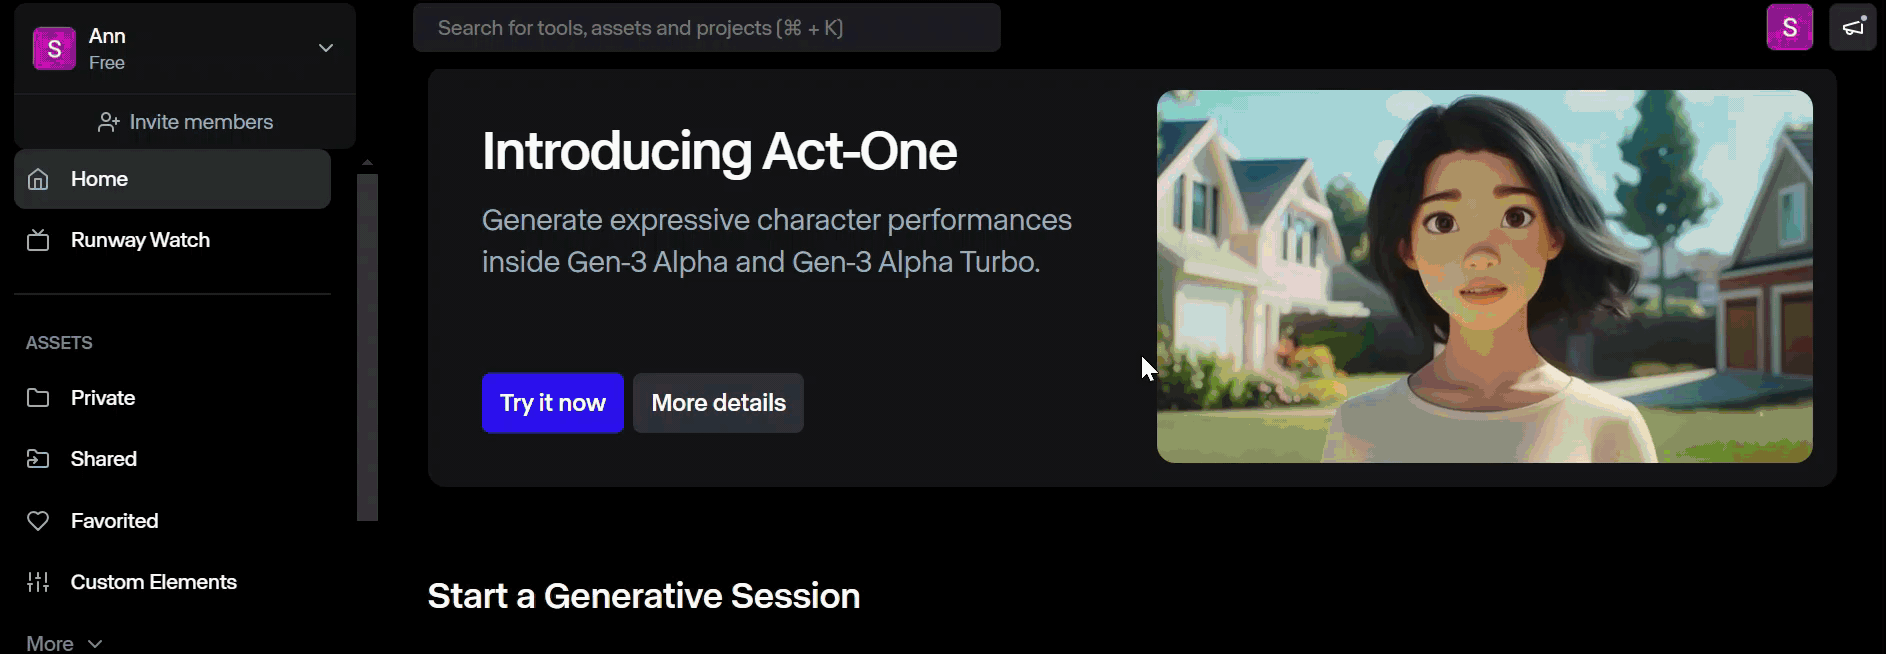This screenshot has width=1886, height=654.
Task: Click the Runway Watch TV icon
Action: [38, 240]
